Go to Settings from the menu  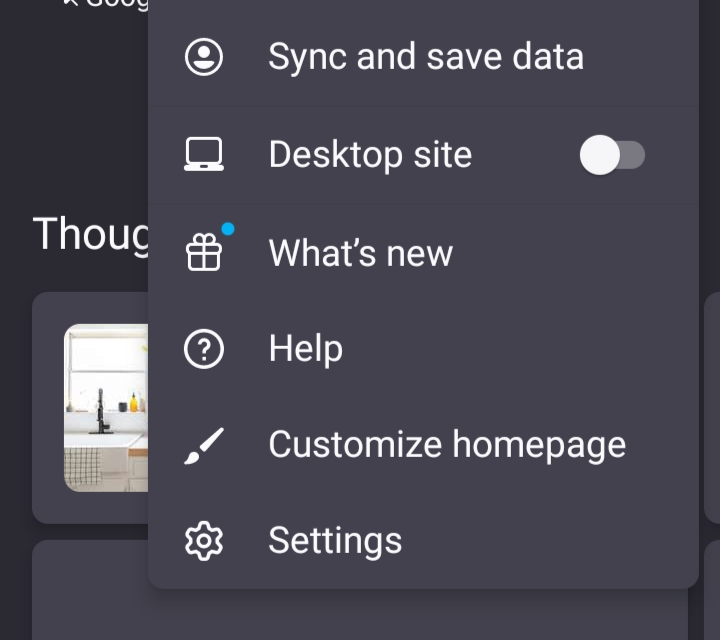(x=335, y=541)
